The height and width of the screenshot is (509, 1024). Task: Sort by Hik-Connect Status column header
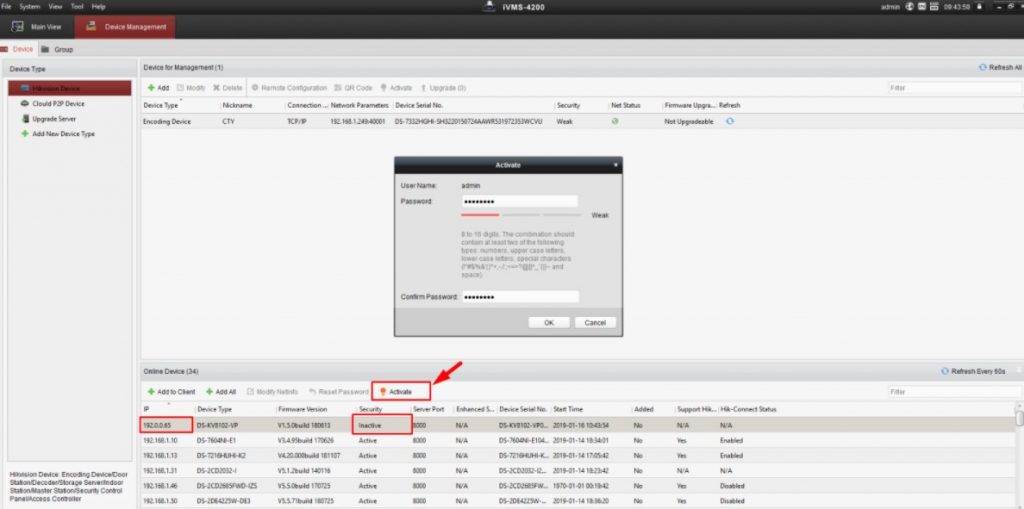(x=748, y=409)
